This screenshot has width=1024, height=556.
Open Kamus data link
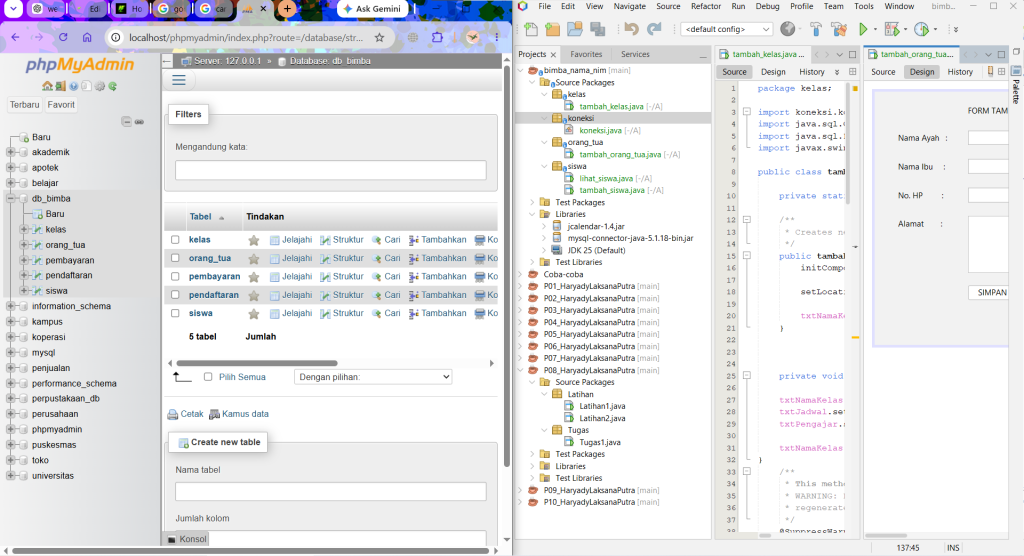[239, 414]
